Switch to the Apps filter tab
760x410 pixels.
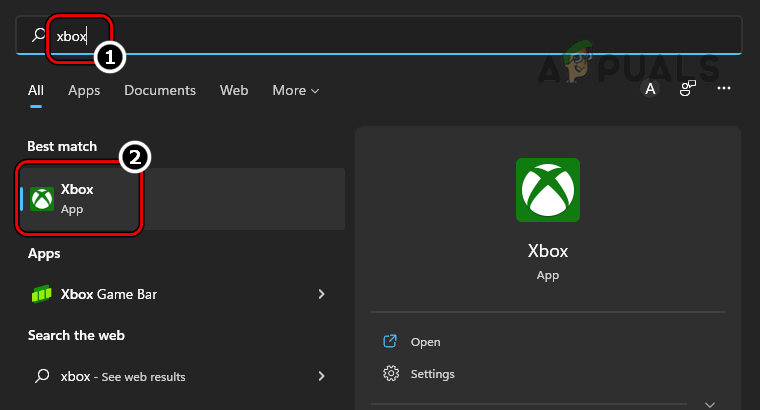84,90
